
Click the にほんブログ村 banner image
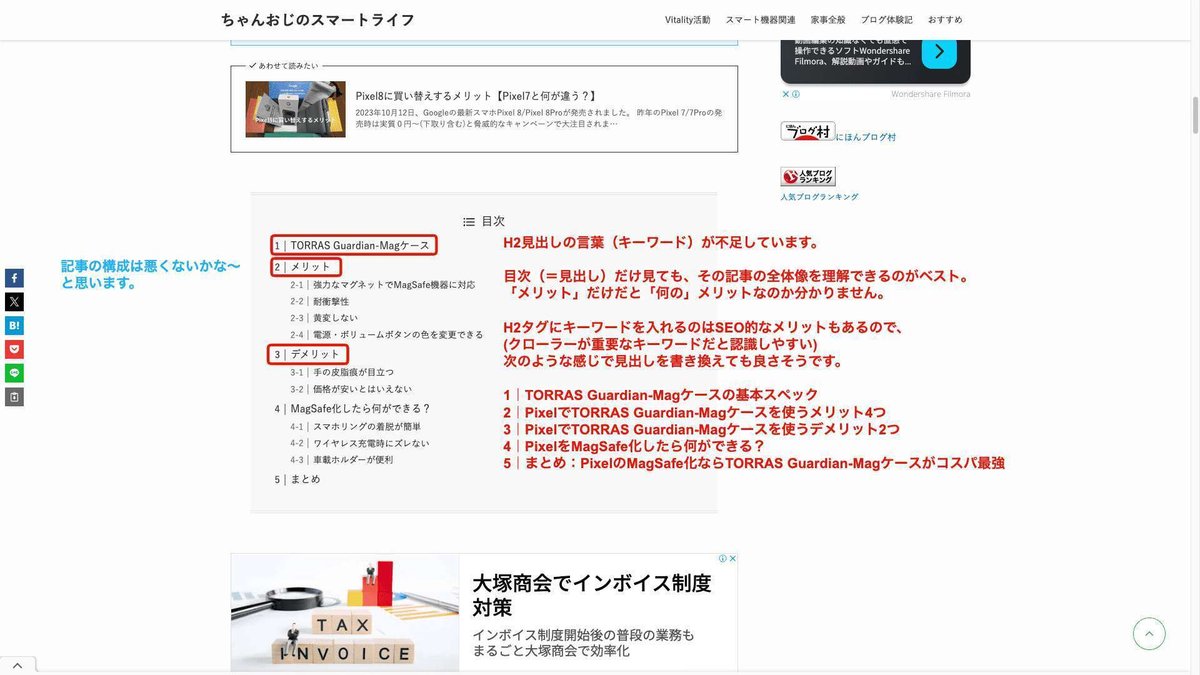tap(807, 131)
